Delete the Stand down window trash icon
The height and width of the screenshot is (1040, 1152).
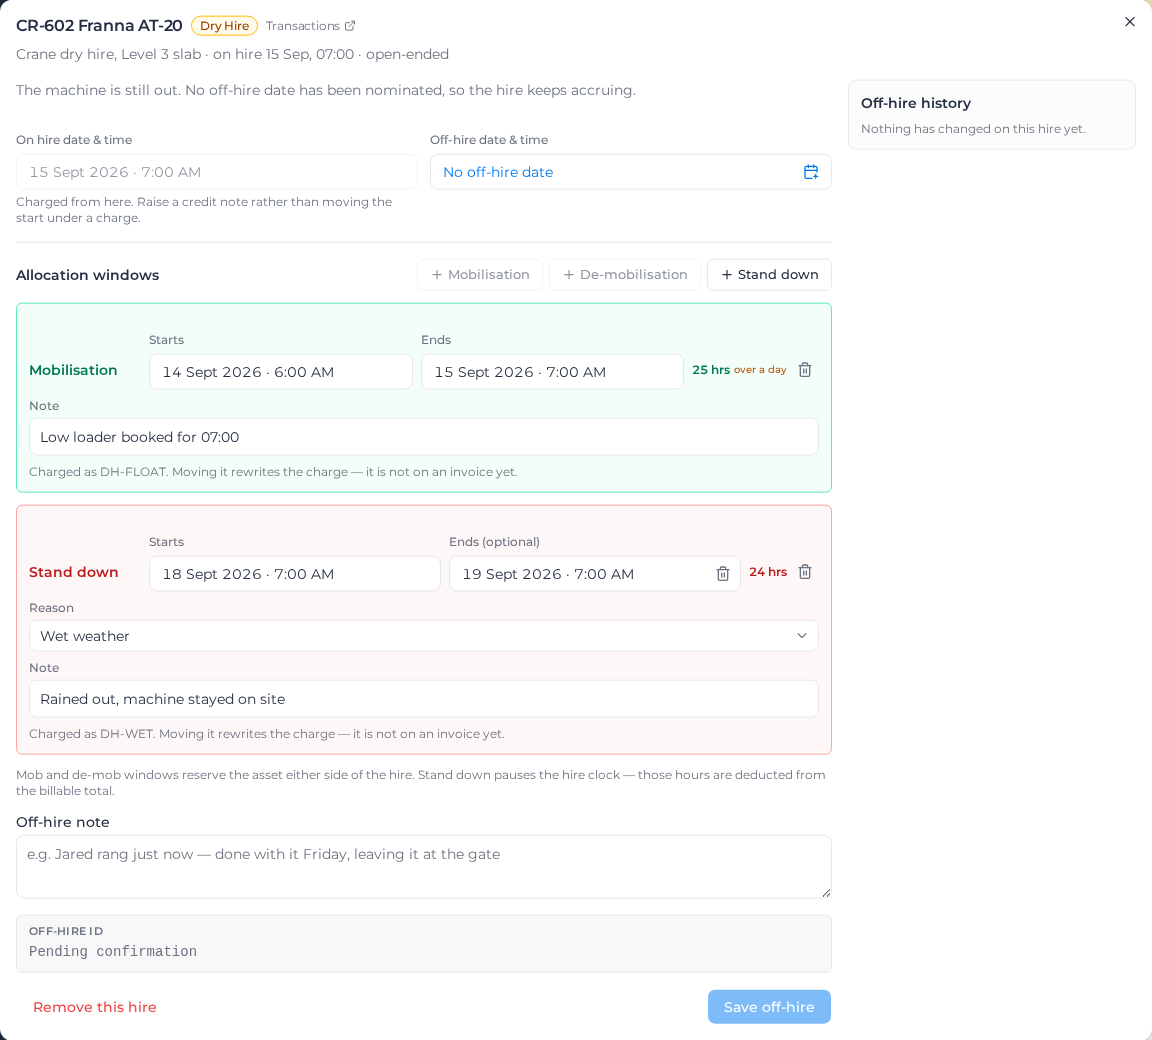[x=805, y=572]
